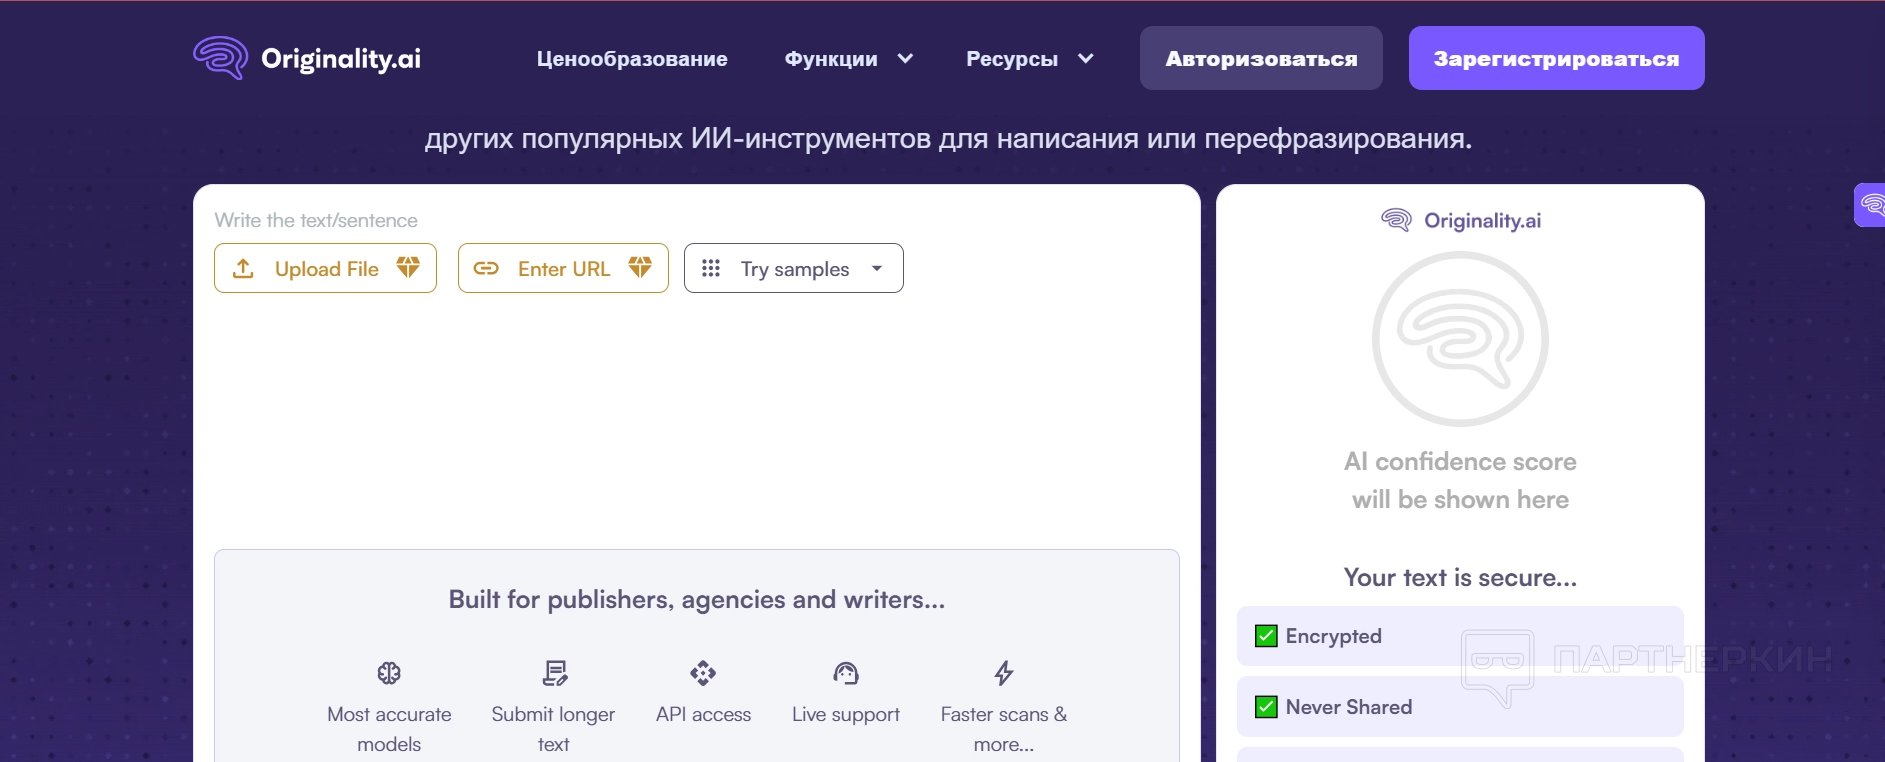Click the Most accurate models brain icon
1885x762 pixels.
pos(389,673)
